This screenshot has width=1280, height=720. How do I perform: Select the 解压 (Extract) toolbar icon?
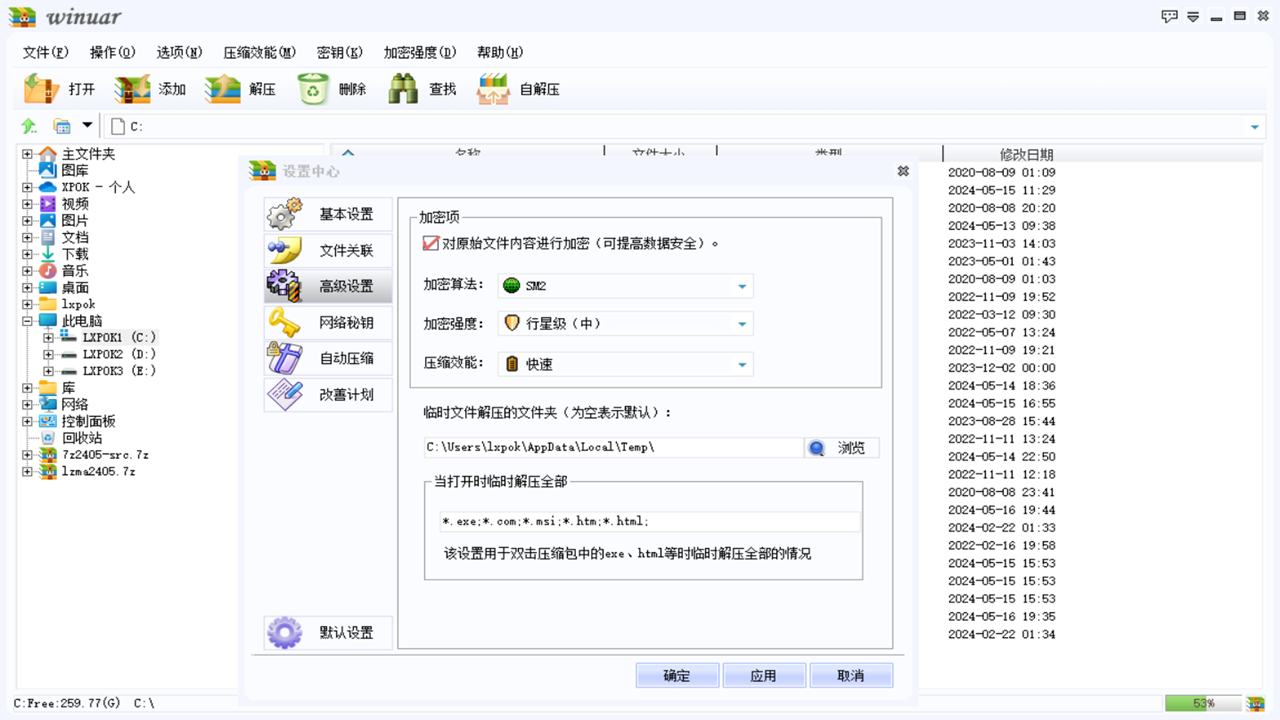click(243, 88)
